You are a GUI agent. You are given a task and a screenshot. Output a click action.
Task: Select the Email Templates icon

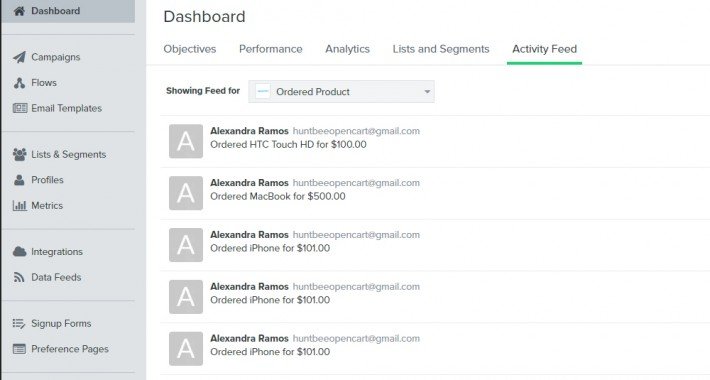(x=19, y=108)
